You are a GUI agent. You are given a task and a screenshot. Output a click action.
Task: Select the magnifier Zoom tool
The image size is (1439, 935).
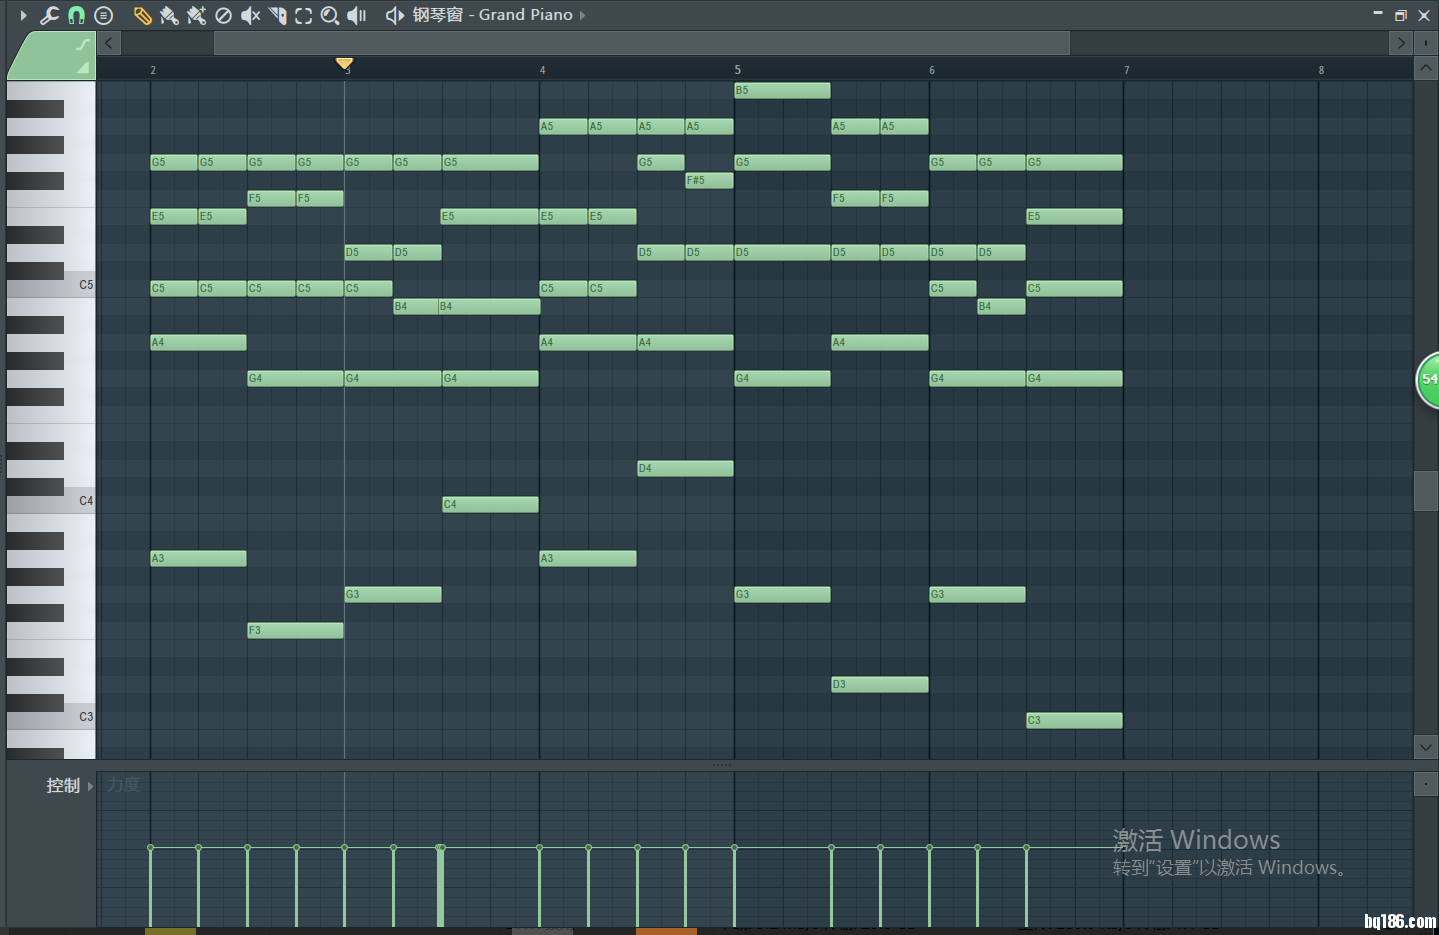[330, 15]
